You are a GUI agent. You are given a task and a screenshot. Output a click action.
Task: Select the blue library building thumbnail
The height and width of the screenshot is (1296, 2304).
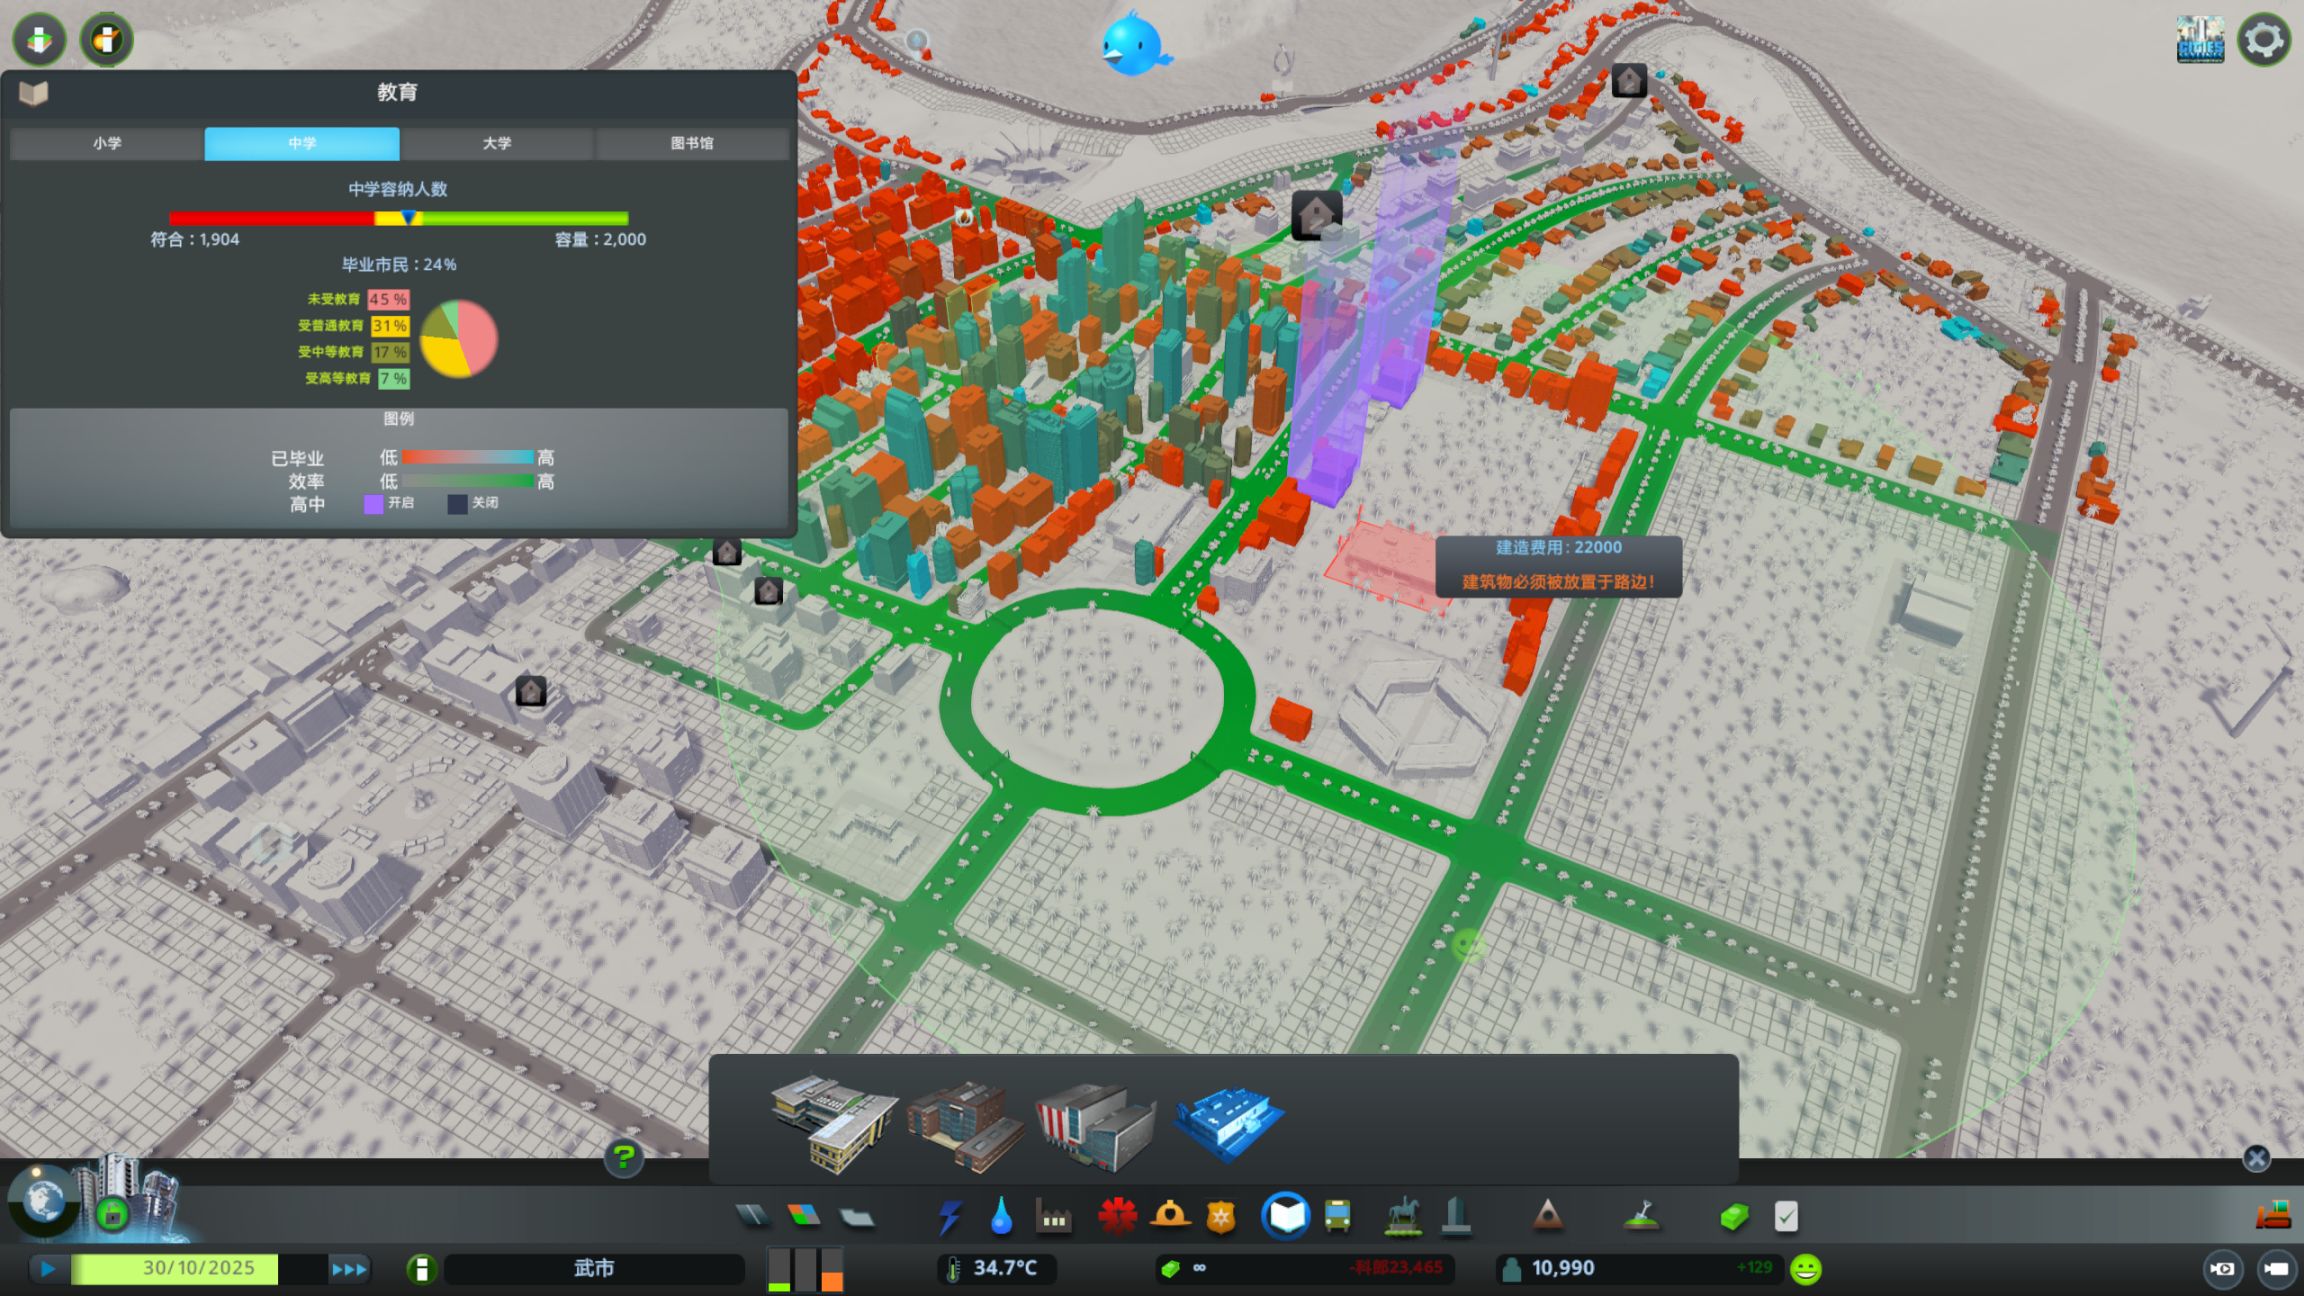(x=1229, y=1123)
